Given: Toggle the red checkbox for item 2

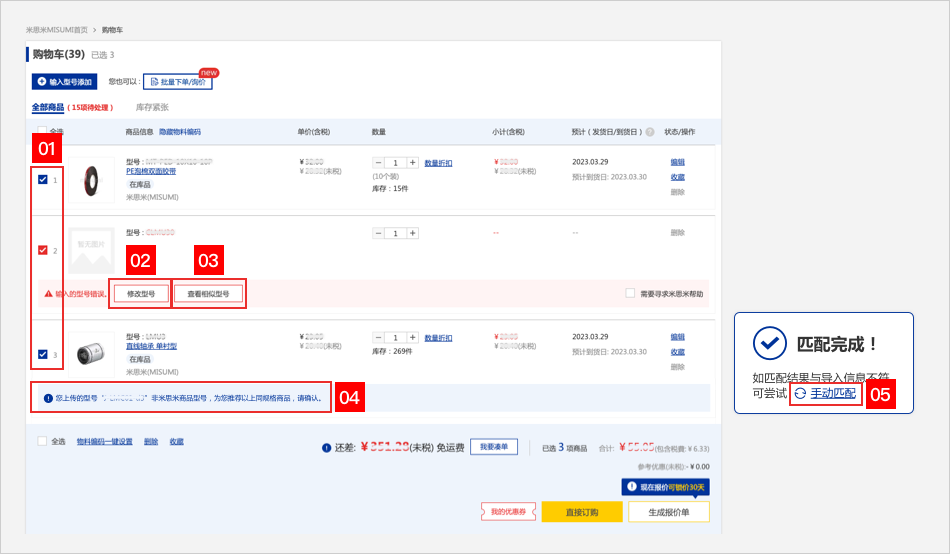Looking at the screenshot, I should (x=42, y=250).
